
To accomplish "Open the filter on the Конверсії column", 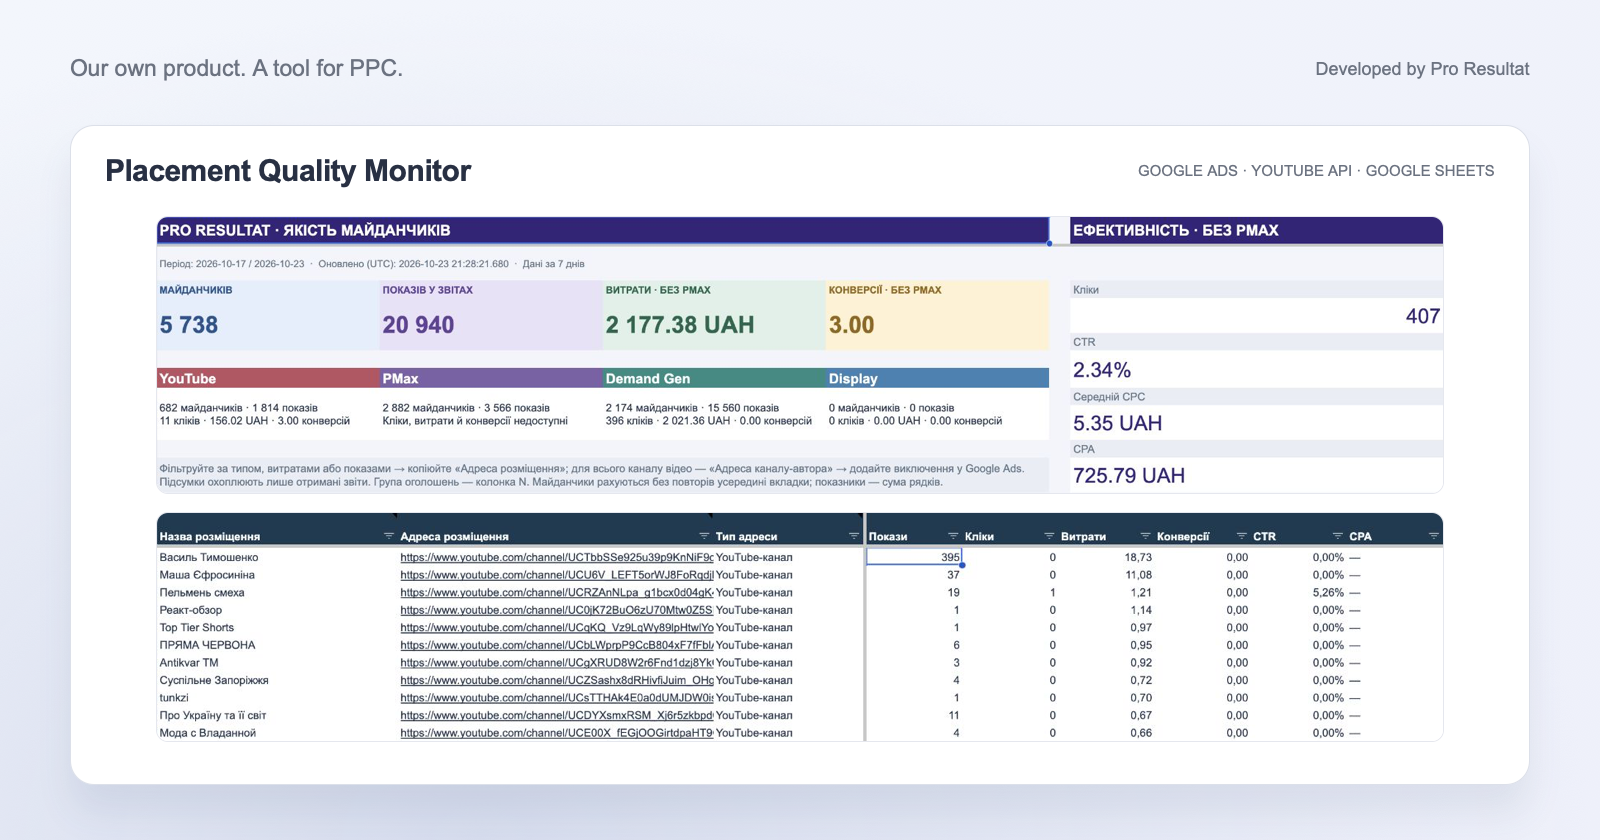I will point(1241,537).
